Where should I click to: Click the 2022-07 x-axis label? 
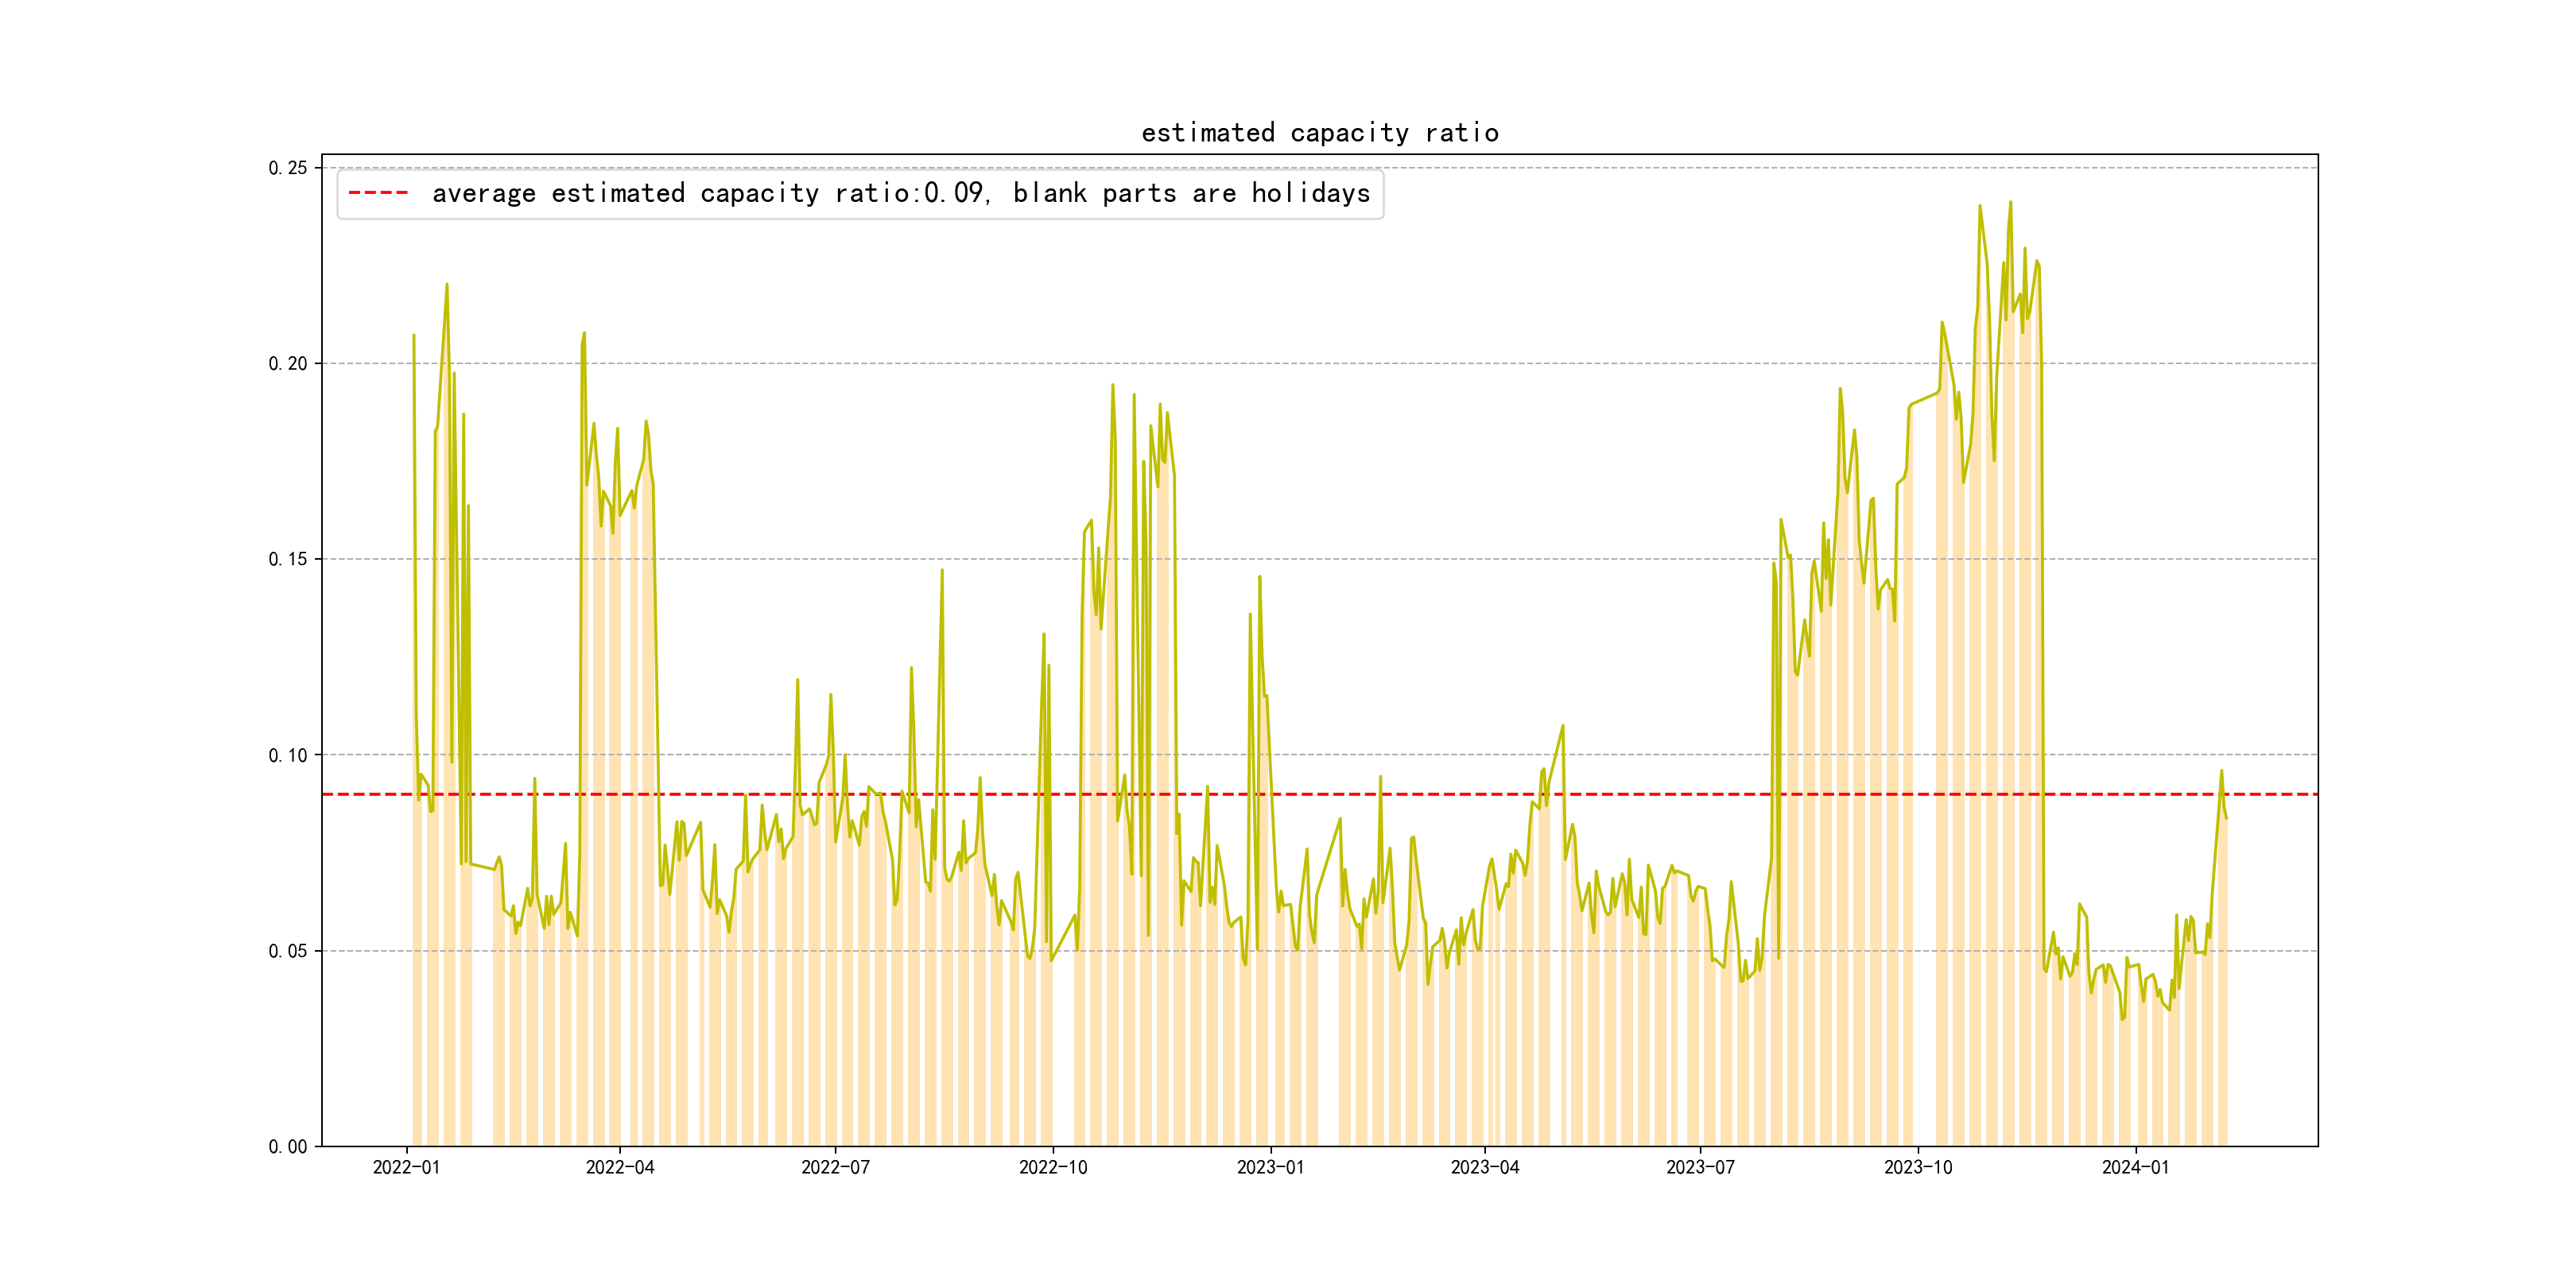pyautogui.click(x=835, y=1167)
